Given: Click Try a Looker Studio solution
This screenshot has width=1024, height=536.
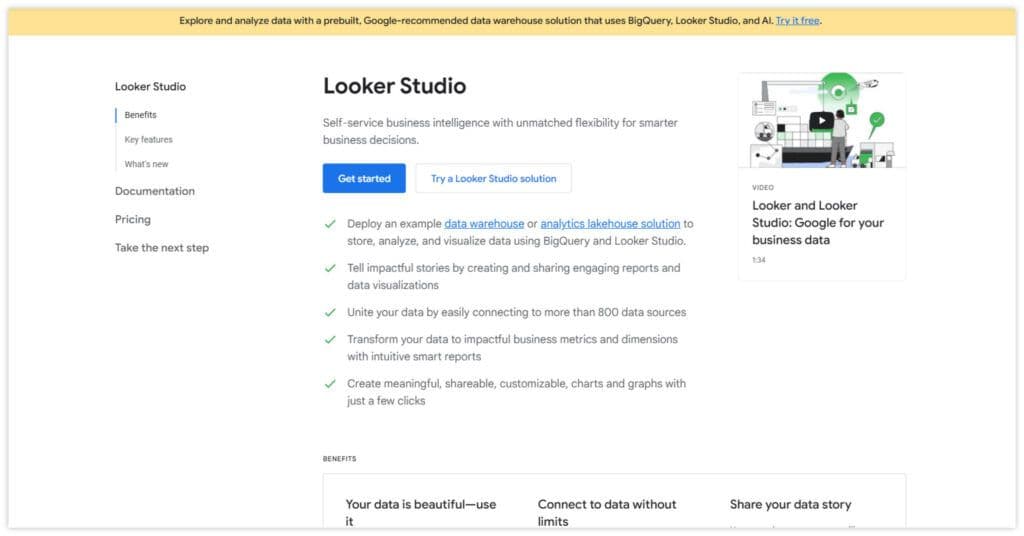Looking at the screenshot, I should click(493, 178).
